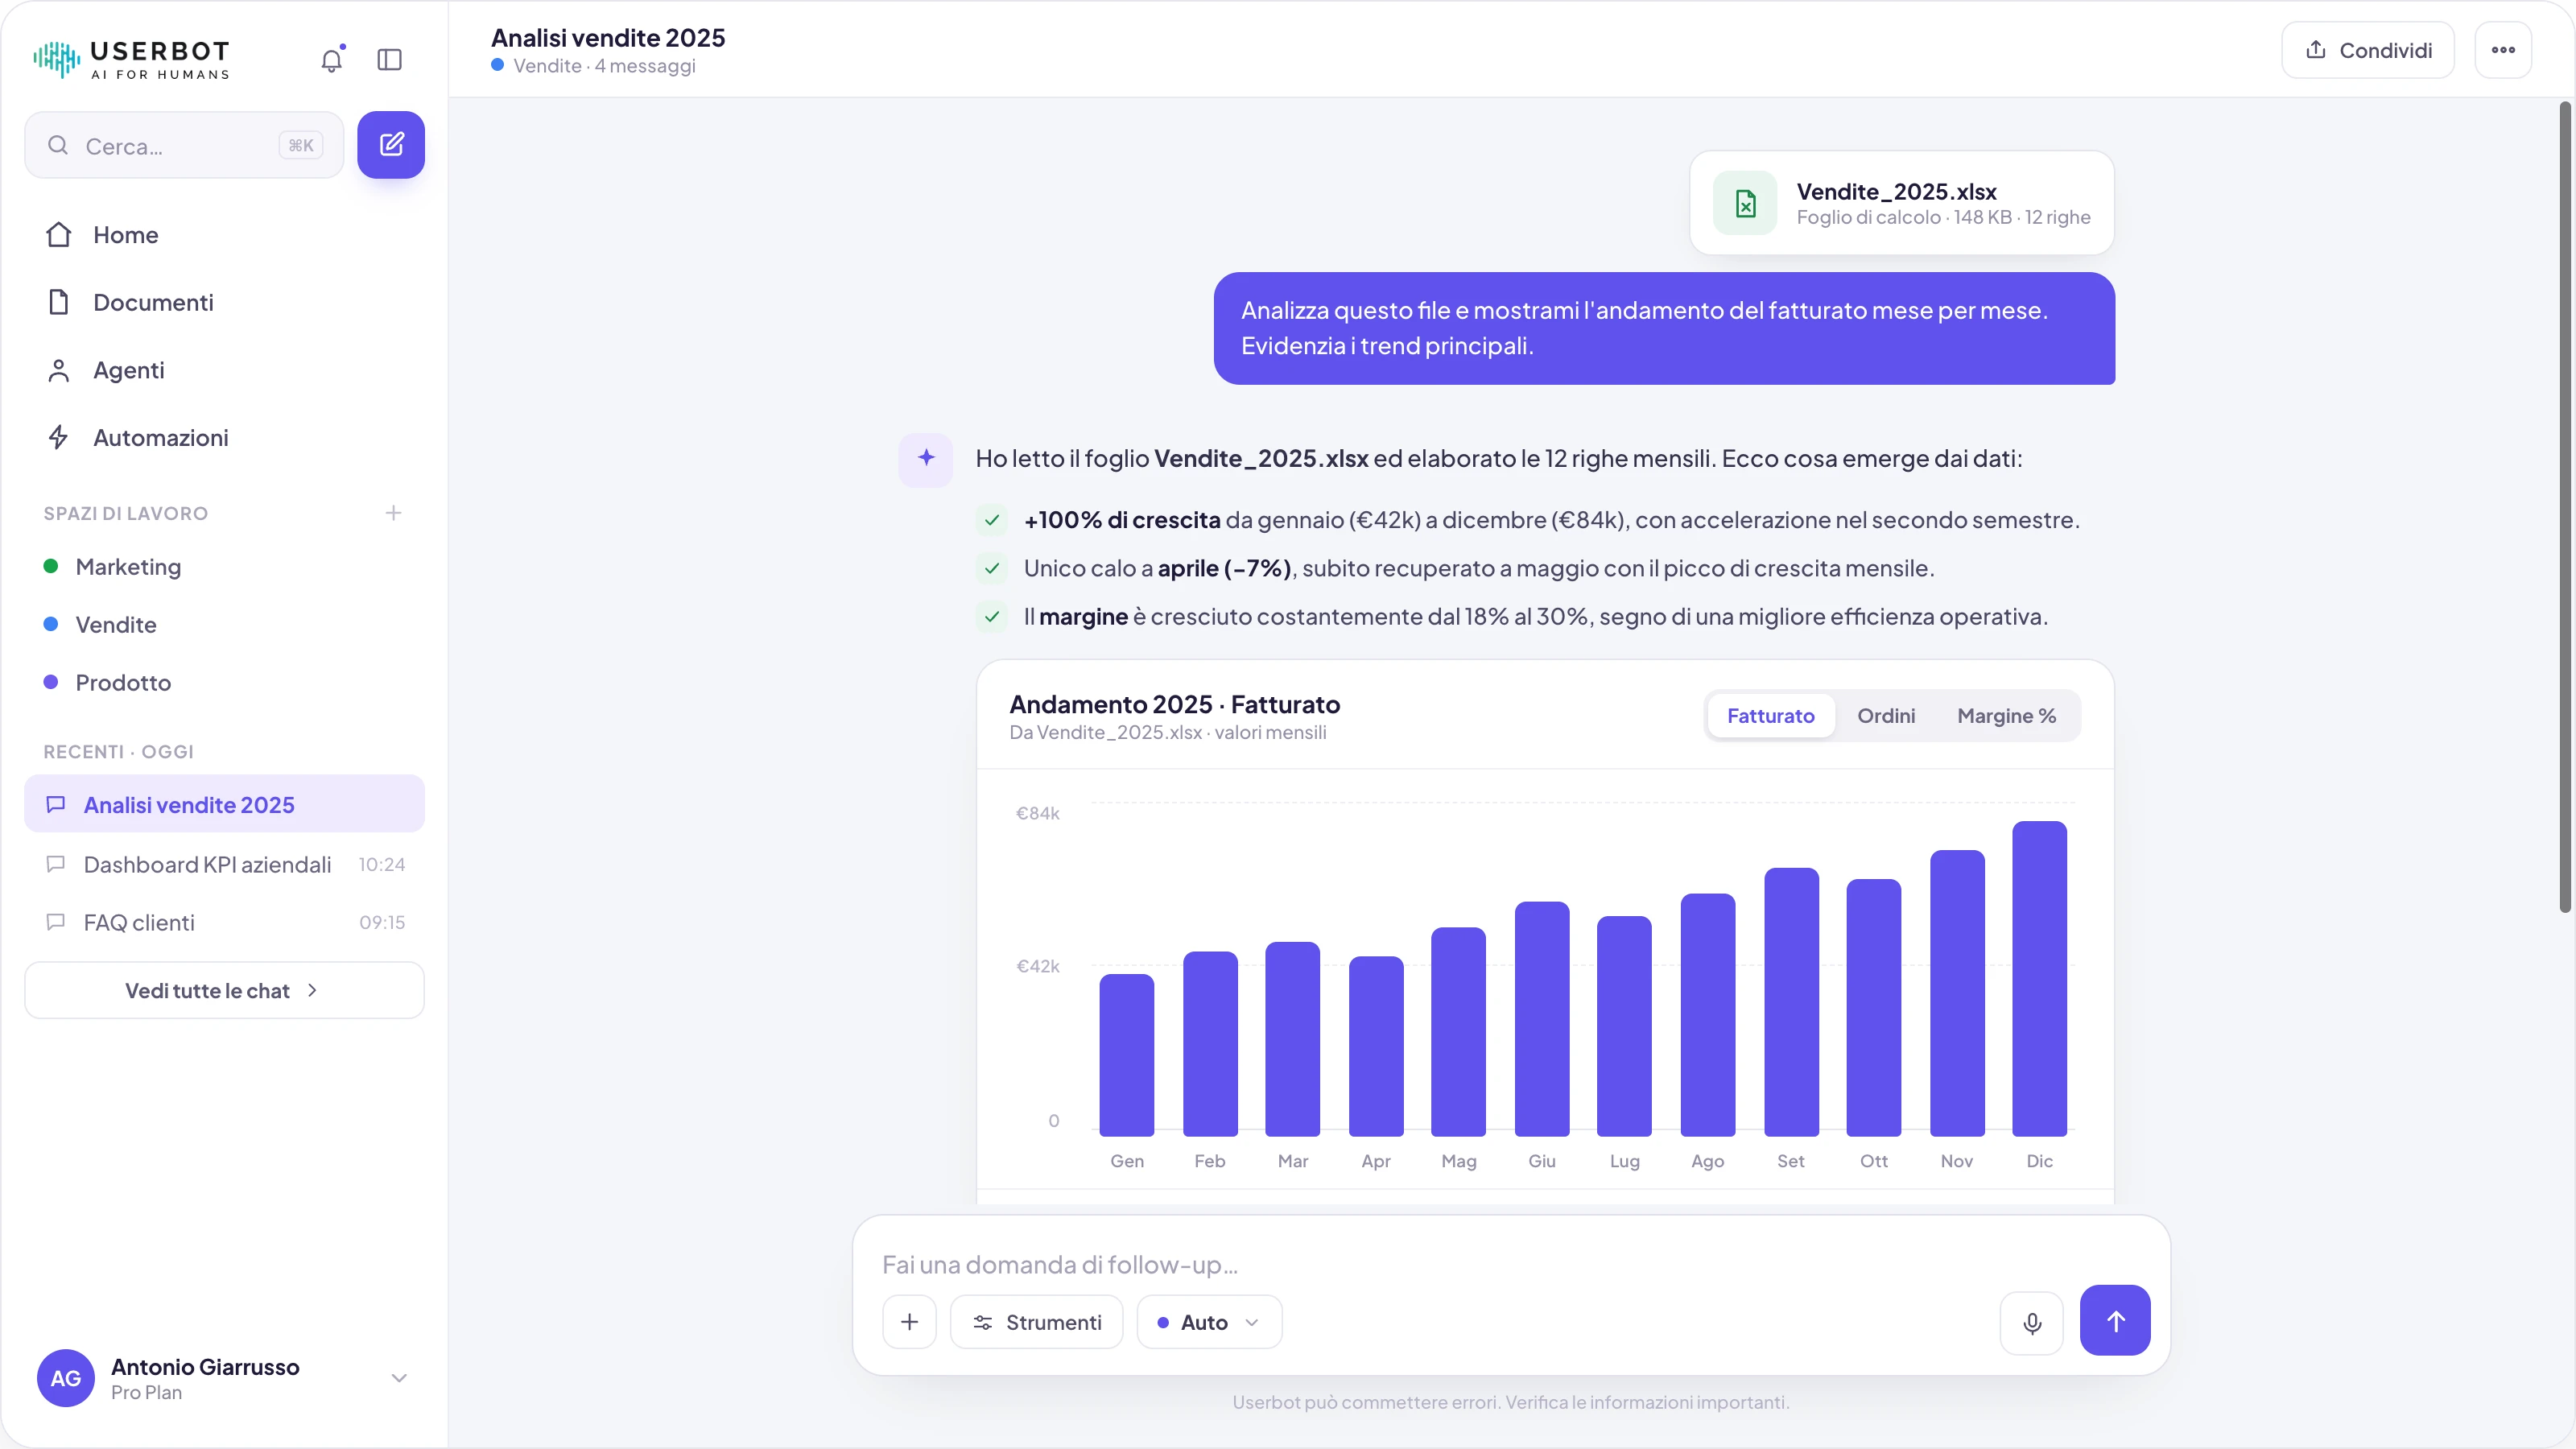Open the Vendite_2025.xlsx file attachment
This screenshot has width=2576, height=1449.
click(x=1902, y=203)
